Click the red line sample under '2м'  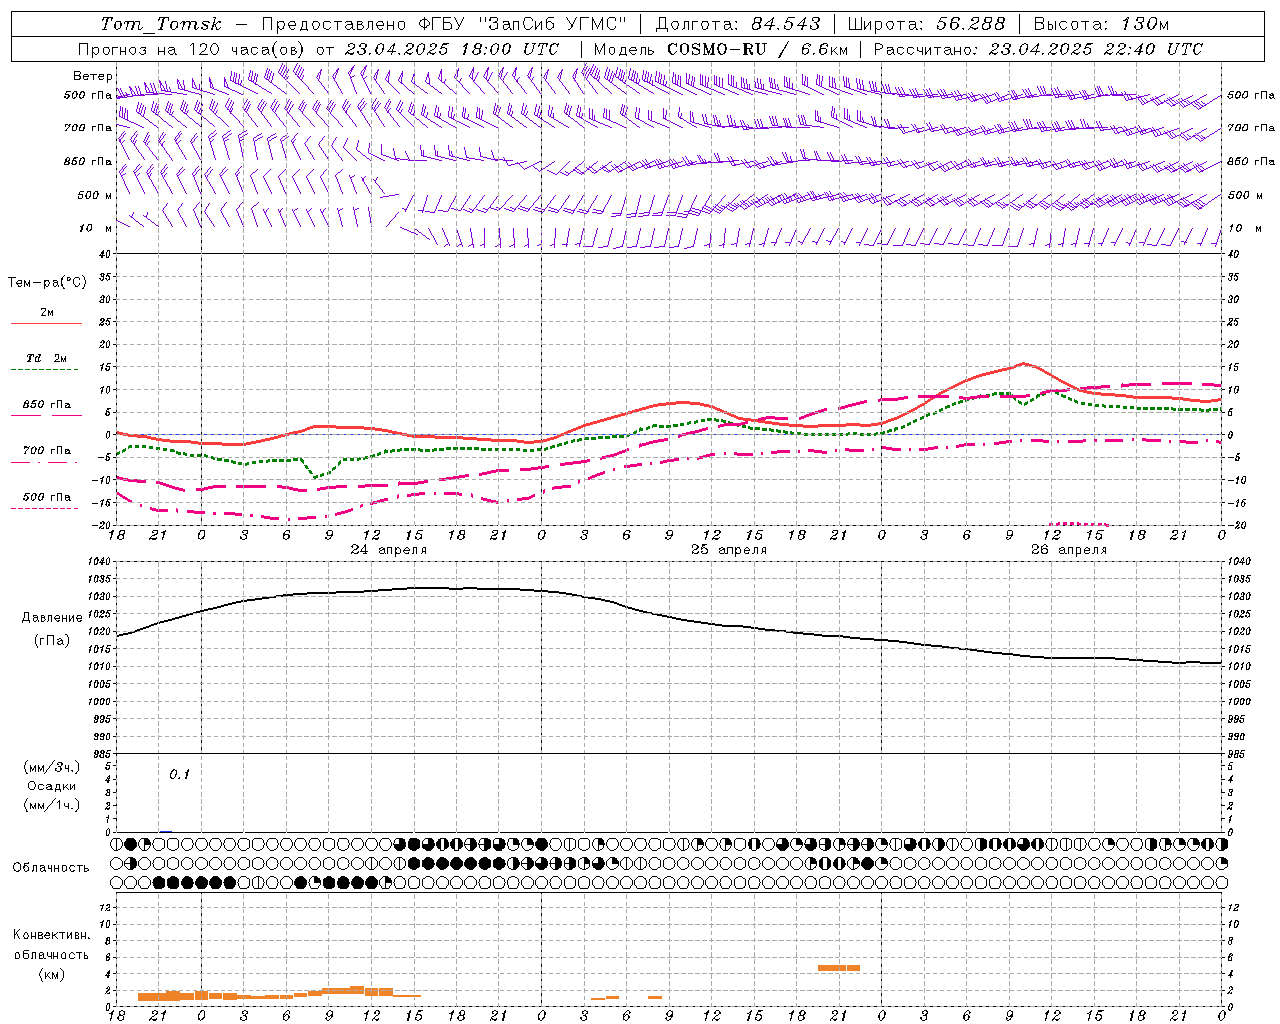click(46, 323)
